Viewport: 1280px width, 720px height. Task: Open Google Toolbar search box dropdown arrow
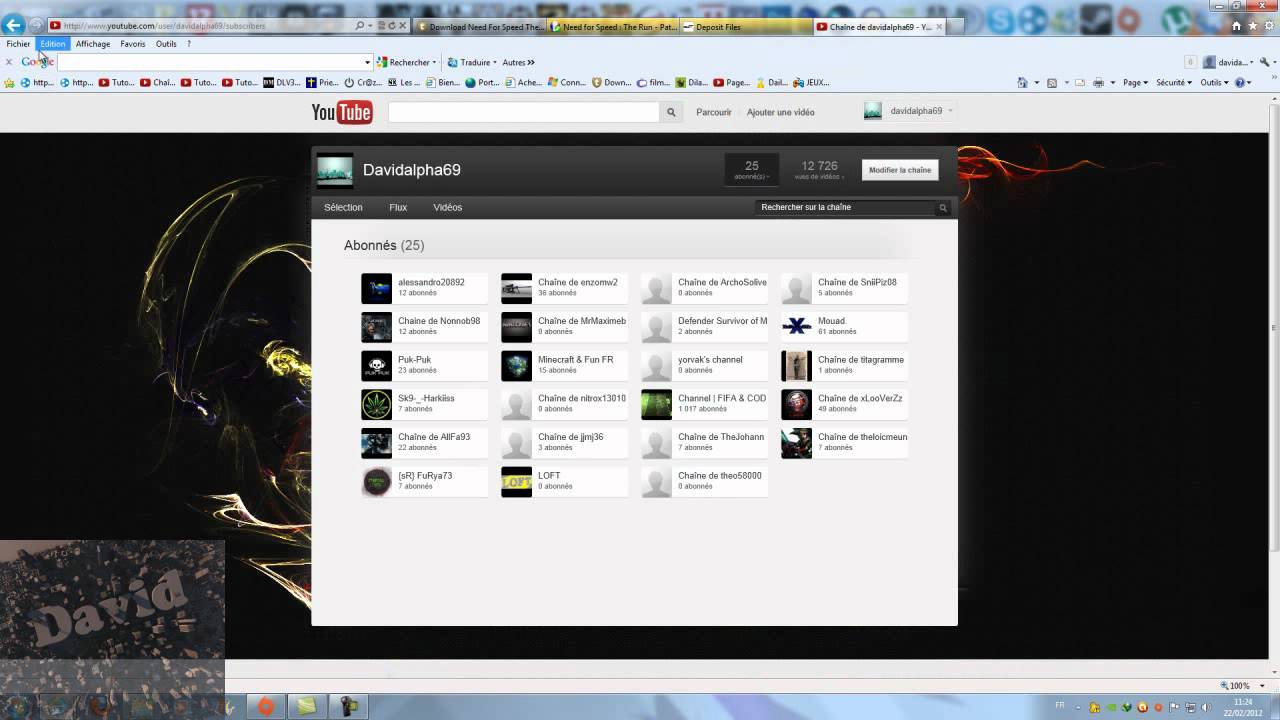367,62
